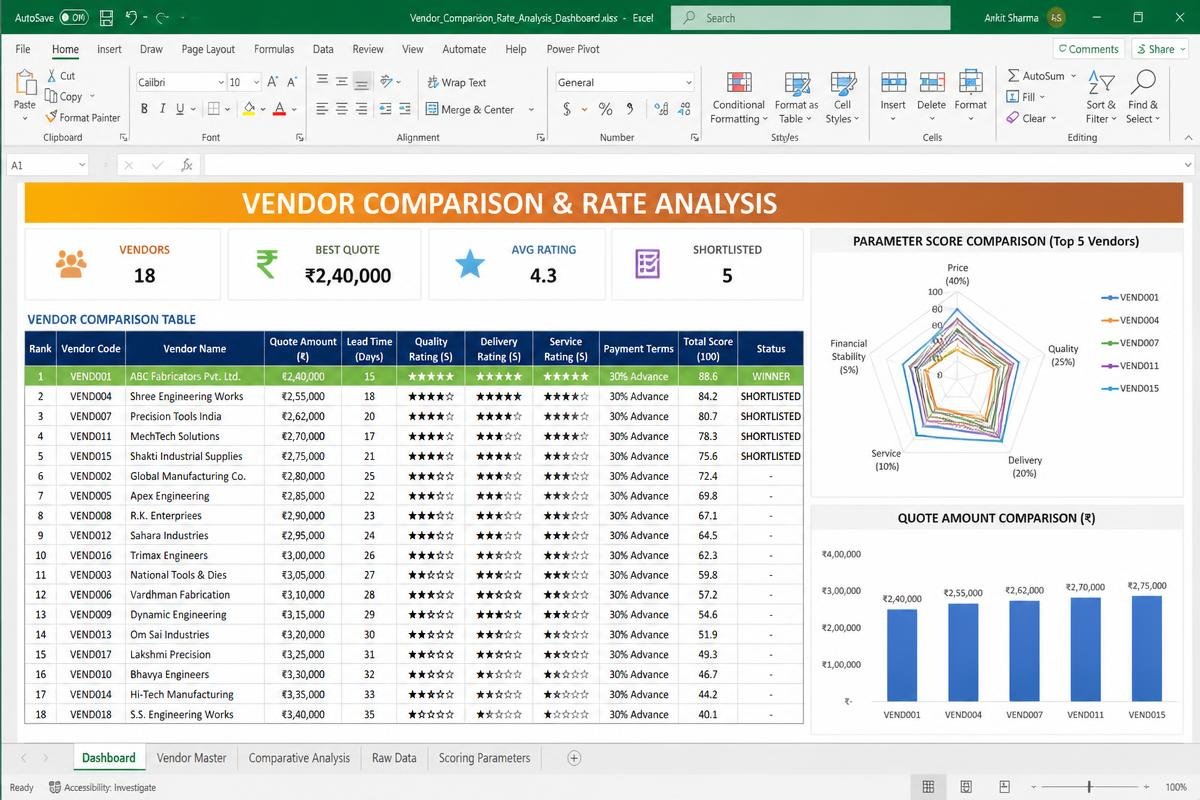Image resolution: width=1200 pixels, height=800 pixels.
Task: Click Accessibility: Investigate in status bar
Action: pyautogui.click(x=101, y=788)
